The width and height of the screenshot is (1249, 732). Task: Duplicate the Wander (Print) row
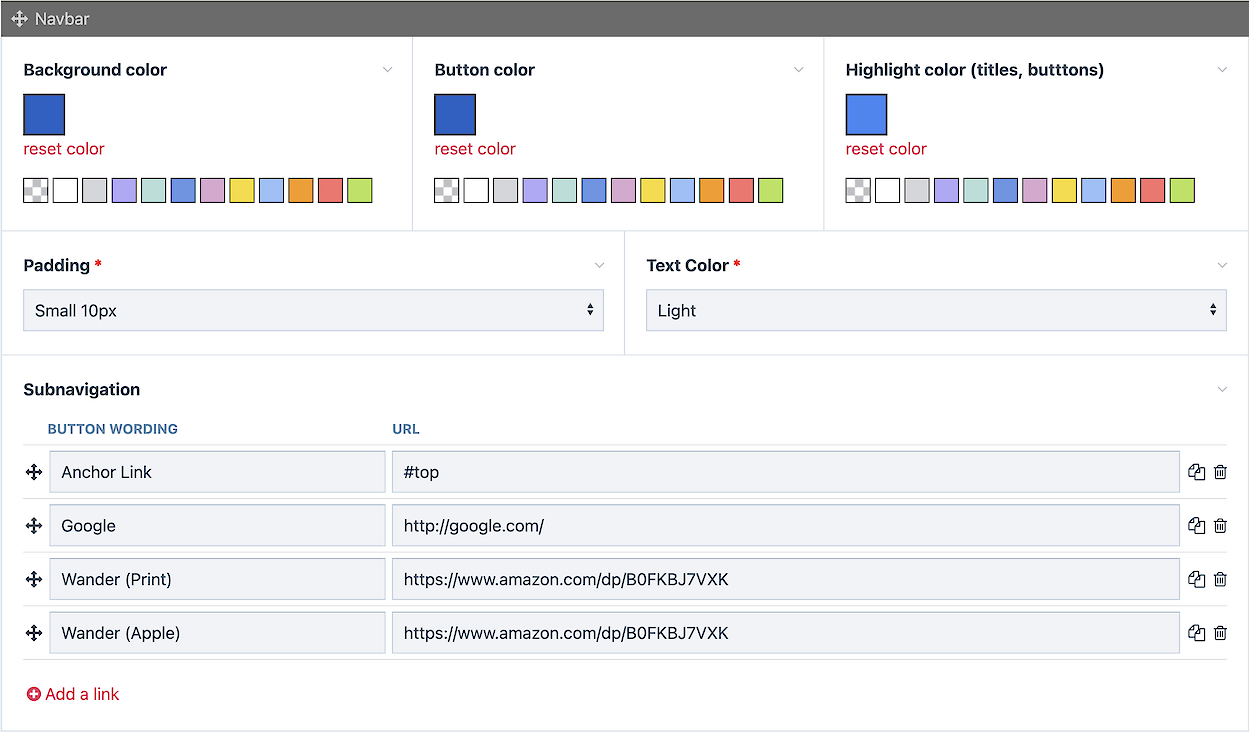(1196, 579)
